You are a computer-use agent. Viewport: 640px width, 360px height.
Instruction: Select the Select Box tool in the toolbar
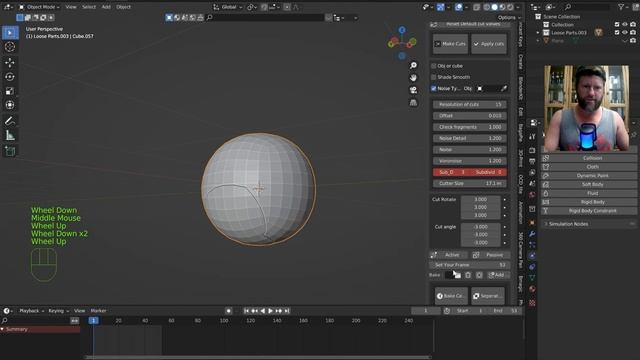pyautogui.click(x=10, y=33)
